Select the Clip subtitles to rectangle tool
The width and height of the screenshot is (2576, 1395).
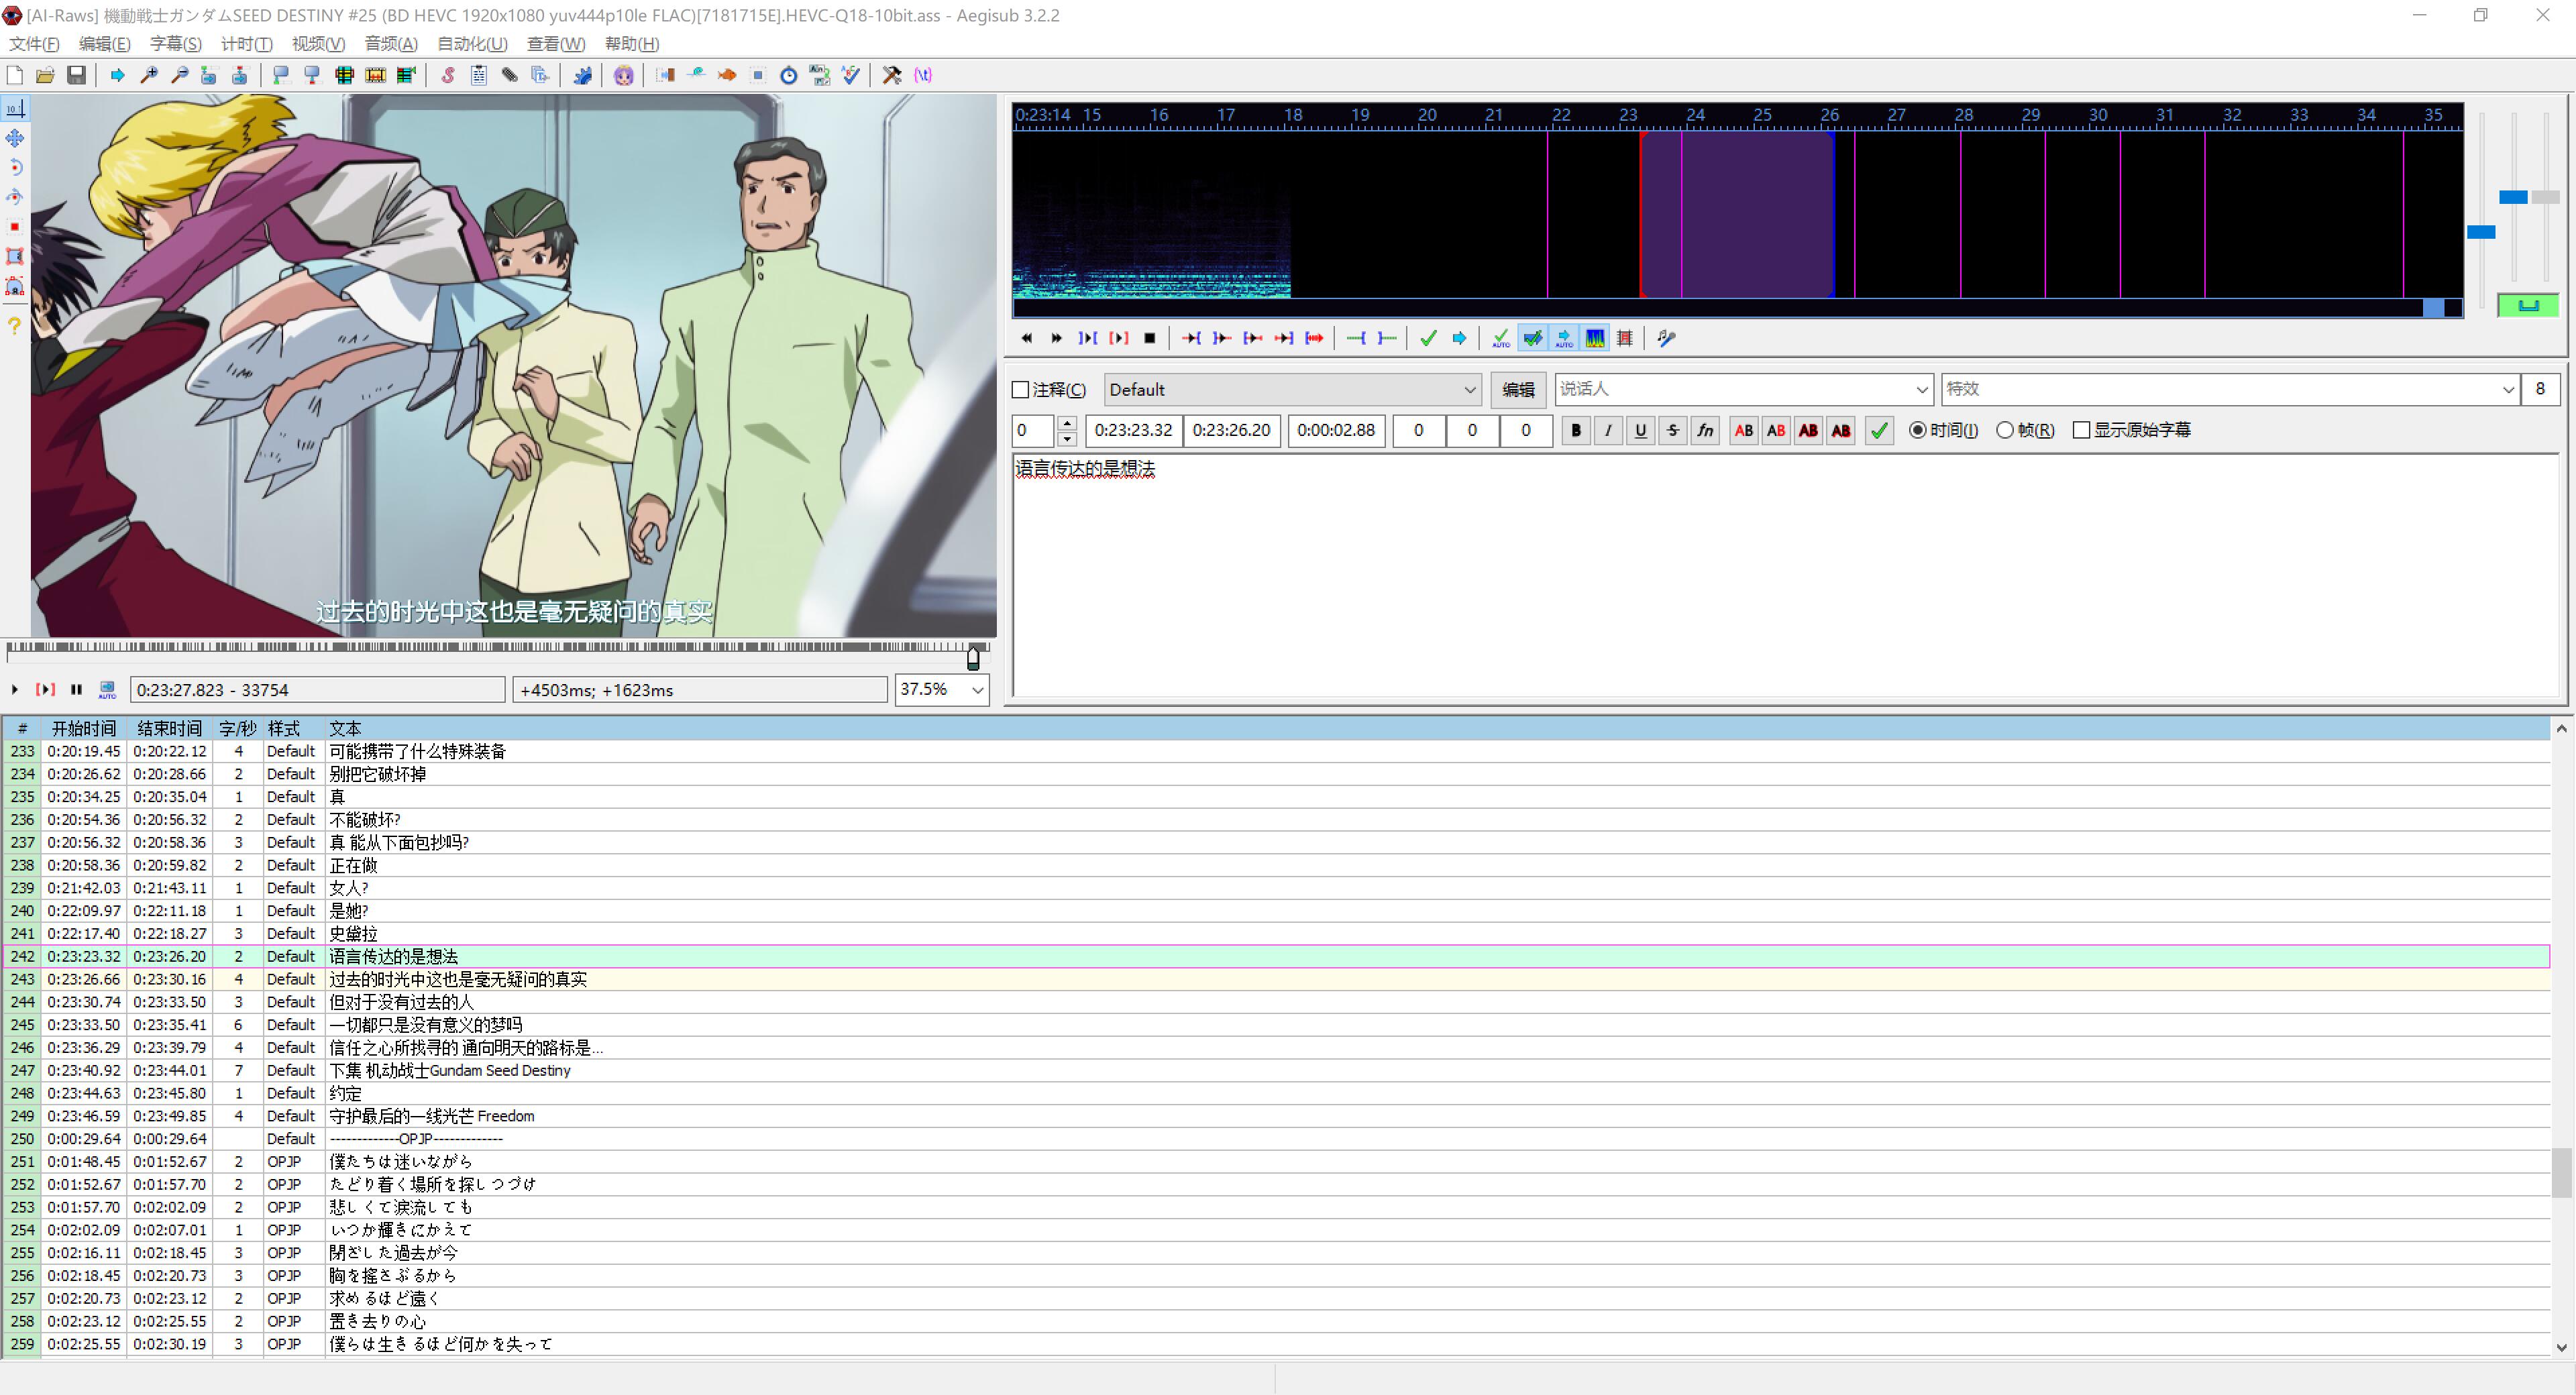pos(15,257)
